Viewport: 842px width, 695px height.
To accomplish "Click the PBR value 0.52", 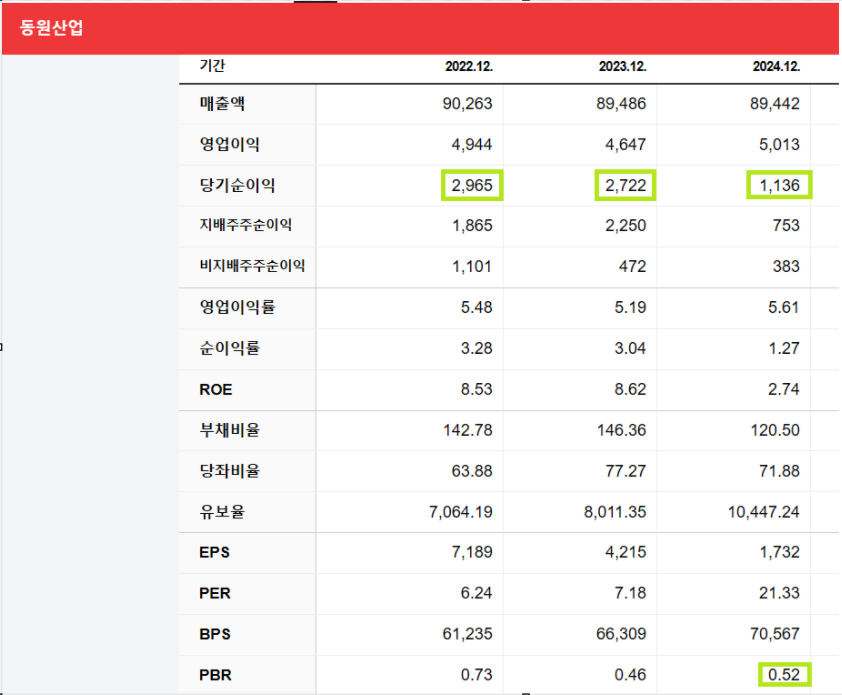I will coord(783,674).
